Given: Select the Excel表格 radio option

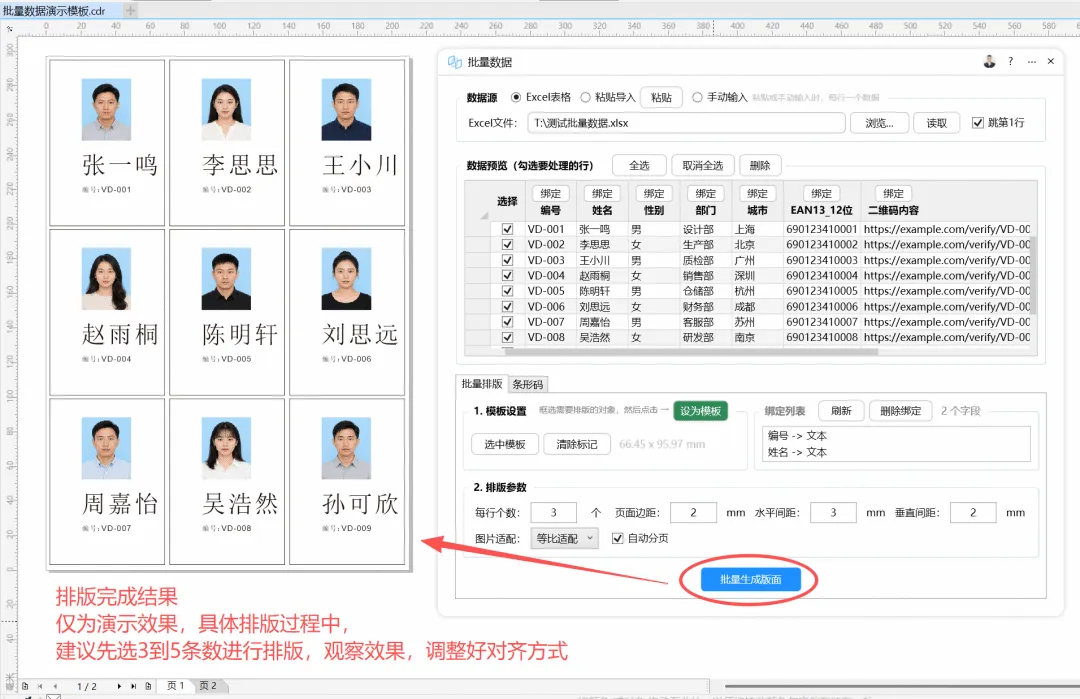Looking at the screenshot, I should click(x=515, y=97).
